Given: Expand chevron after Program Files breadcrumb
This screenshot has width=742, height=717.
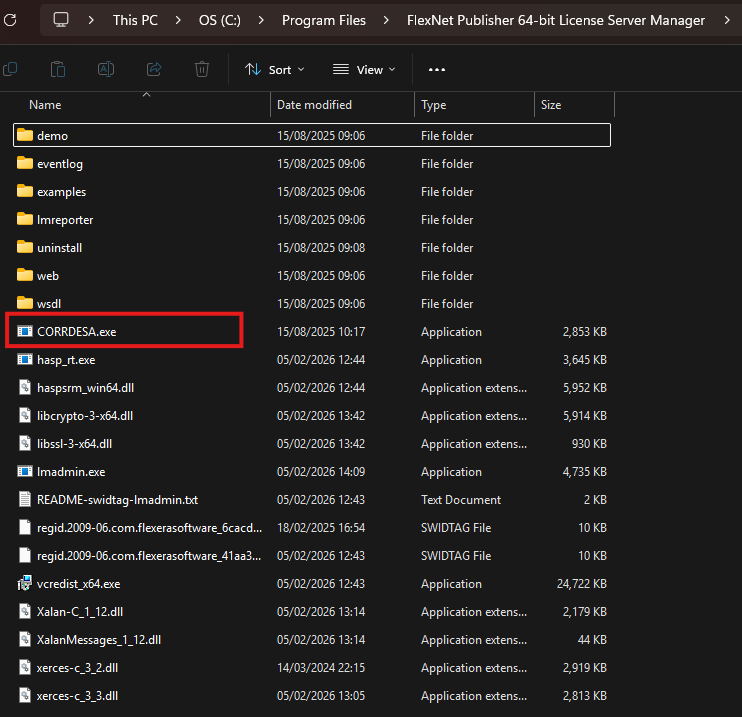Looking at the screenshot, I should coord(386,20).
